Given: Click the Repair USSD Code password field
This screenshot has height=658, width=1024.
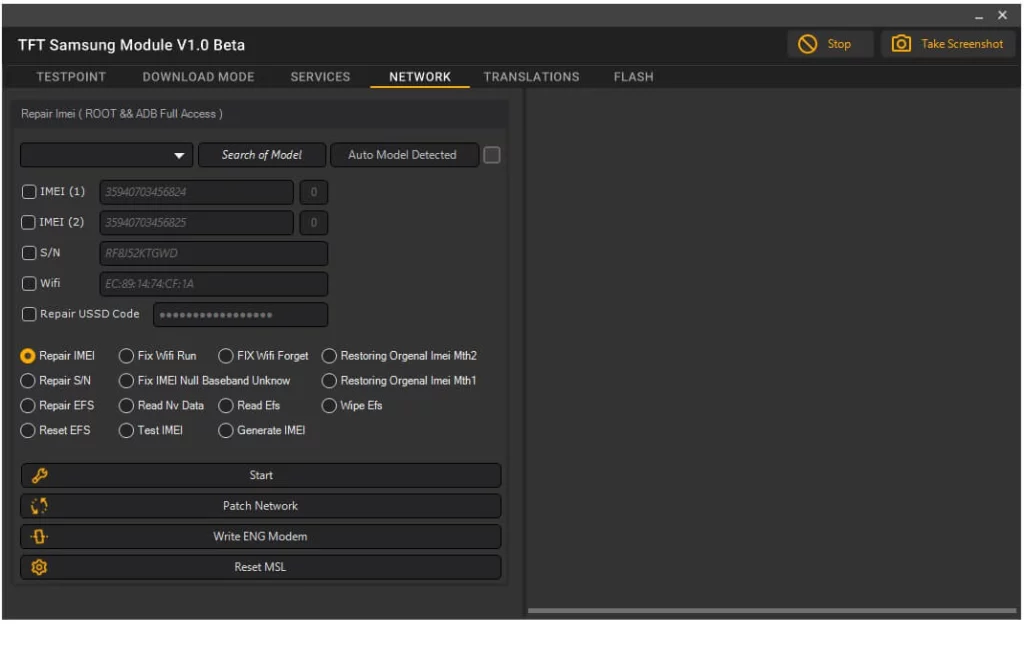Looking at the screenshot, I should [x=240, y=315].
